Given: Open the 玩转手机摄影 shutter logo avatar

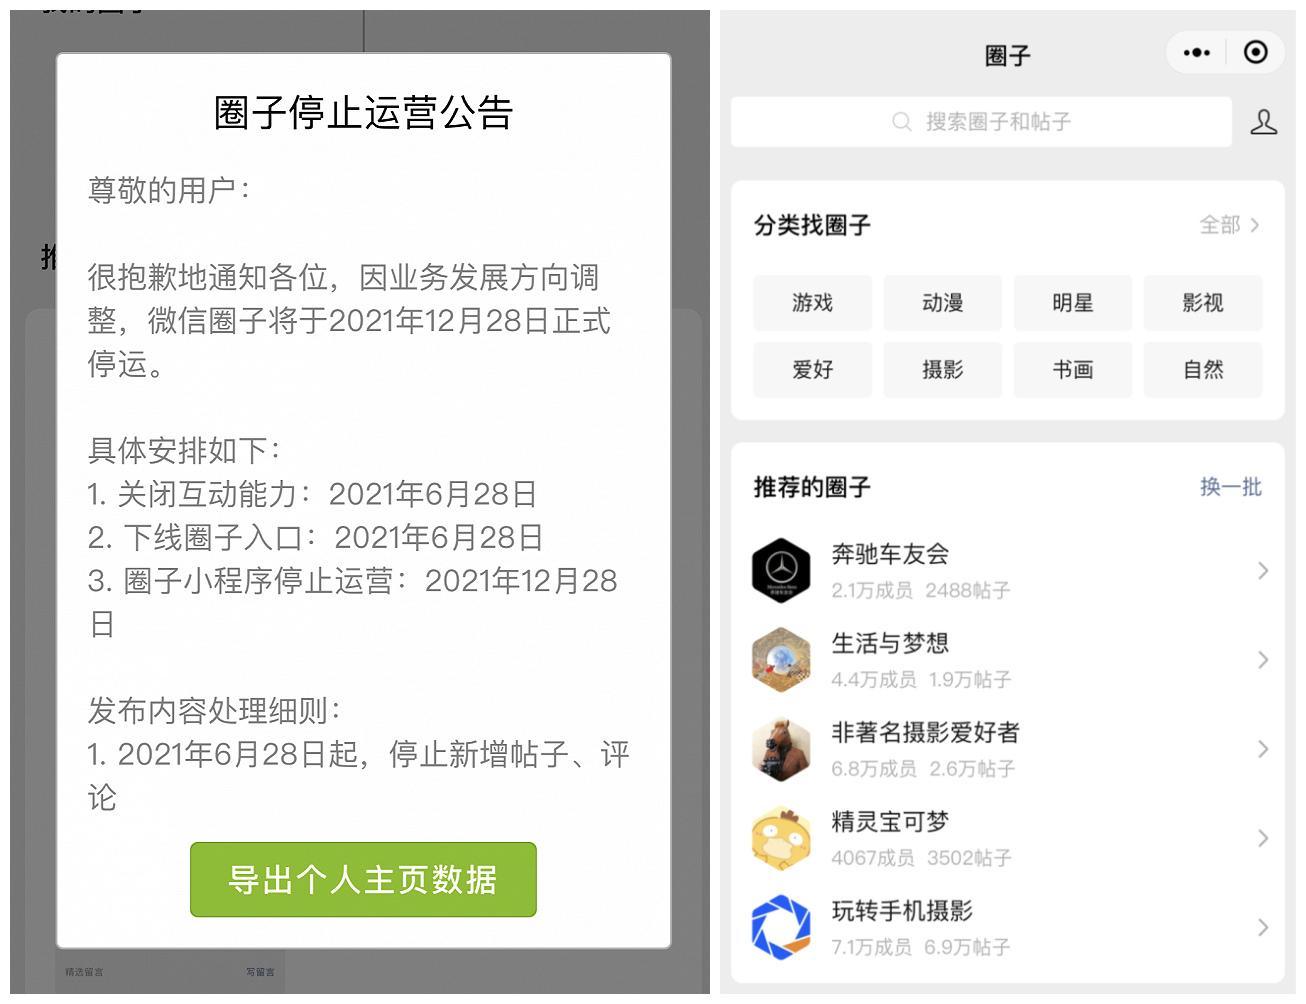Looking at the screenshot, I should pyautogui.click(x=781, y=927).
